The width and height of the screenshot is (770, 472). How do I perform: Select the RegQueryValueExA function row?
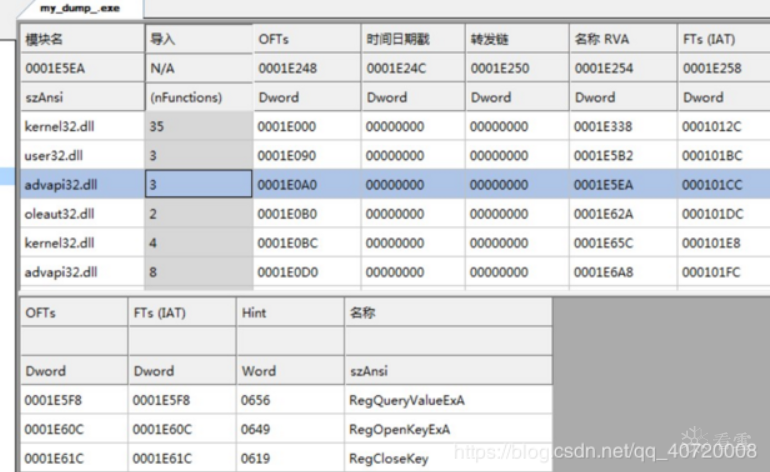(x=286, y=400)
